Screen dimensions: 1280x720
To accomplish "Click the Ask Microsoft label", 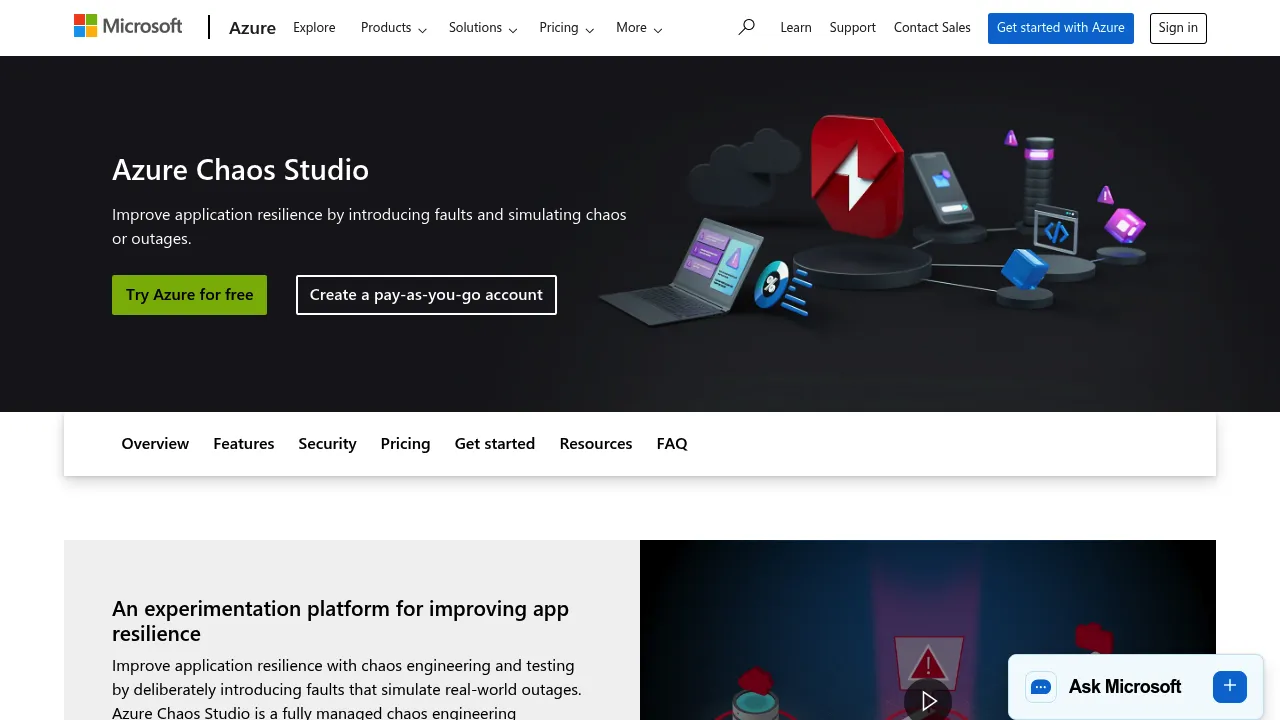I will [1125, 687].
